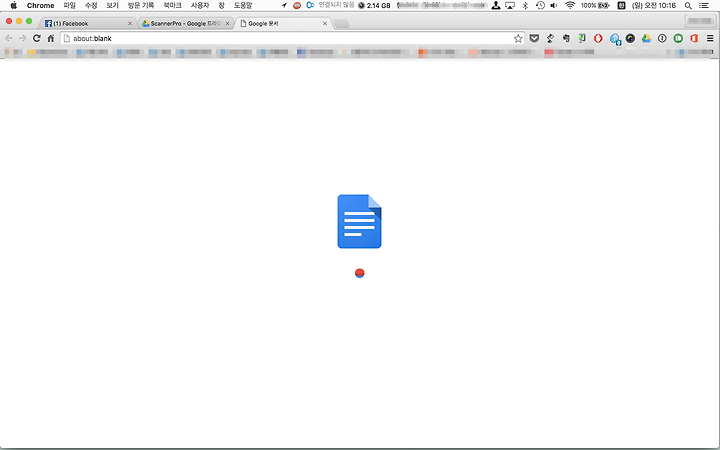This screenshot has height=450, width=720.
Task: Click the red oval menu bar icon
Action: coord(297,6)
